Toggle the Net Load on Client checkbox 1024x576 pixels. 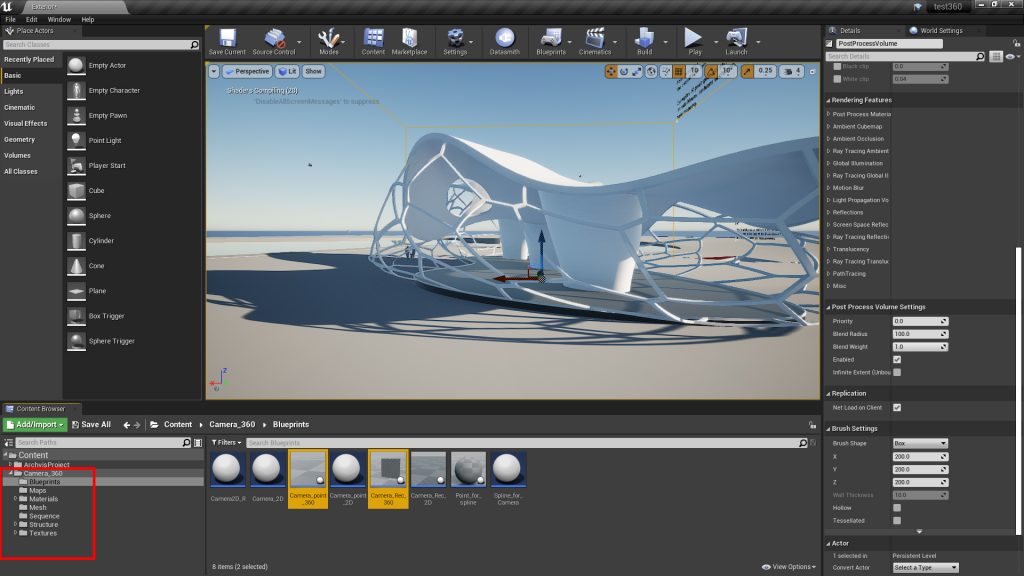(x=897, y=408)
